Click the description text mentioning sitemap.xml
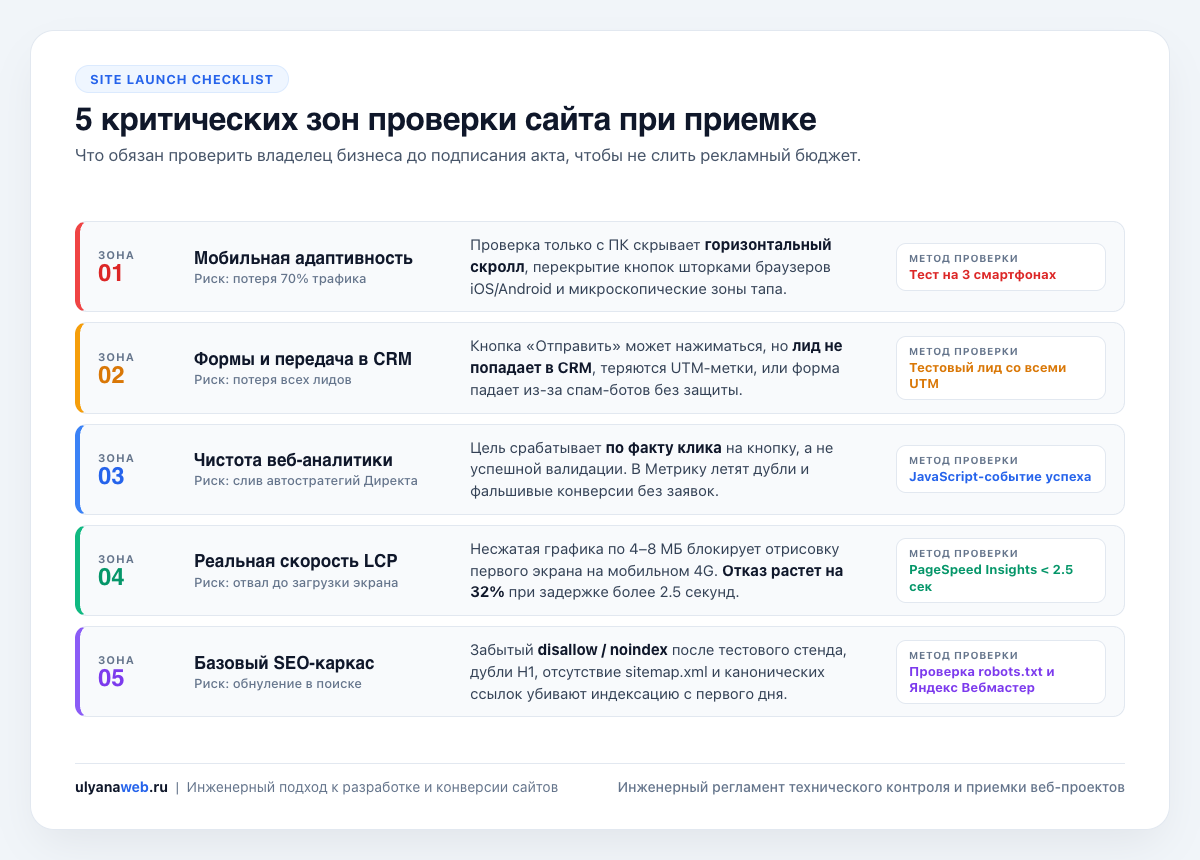1200x860 pixels. tap(658, 672)
